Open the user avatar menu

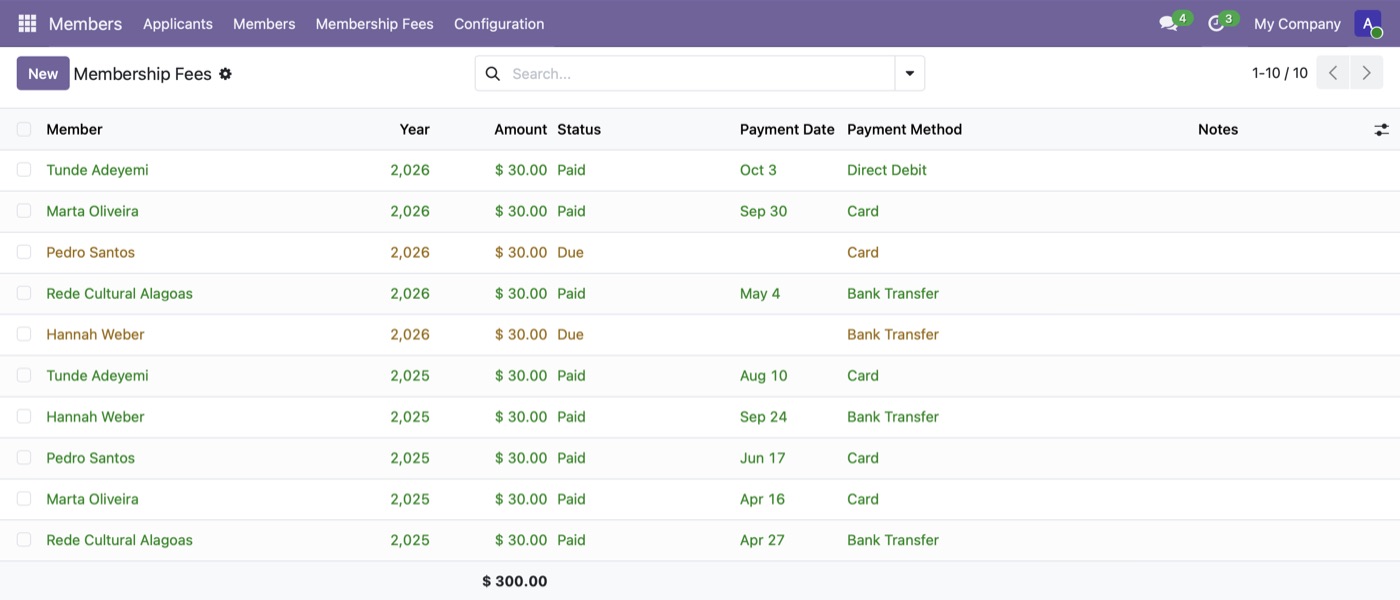pos(1368,23)
